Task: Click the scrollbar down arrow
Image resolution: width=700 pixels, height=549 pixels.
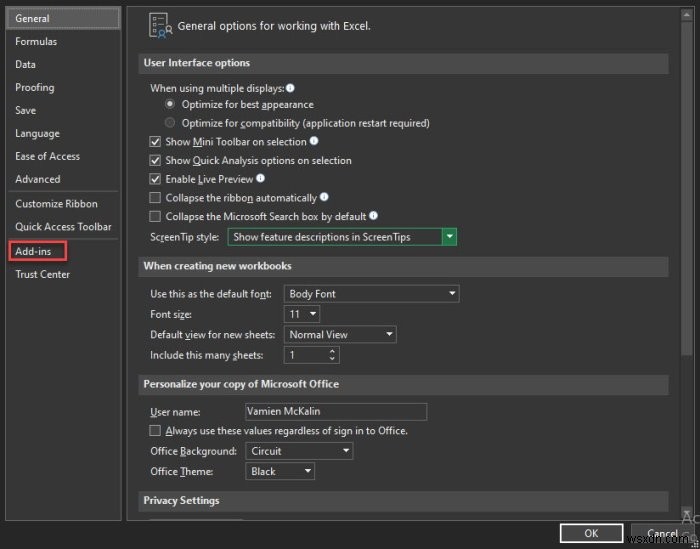Action: click(687, 513)
